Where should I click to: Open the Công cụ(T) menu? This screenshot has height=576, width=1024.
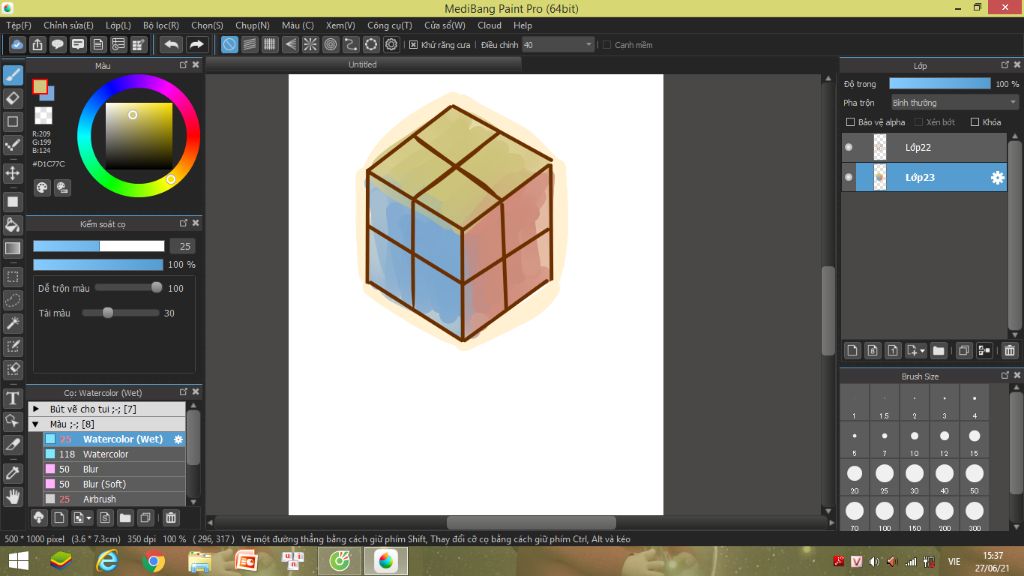390,25
